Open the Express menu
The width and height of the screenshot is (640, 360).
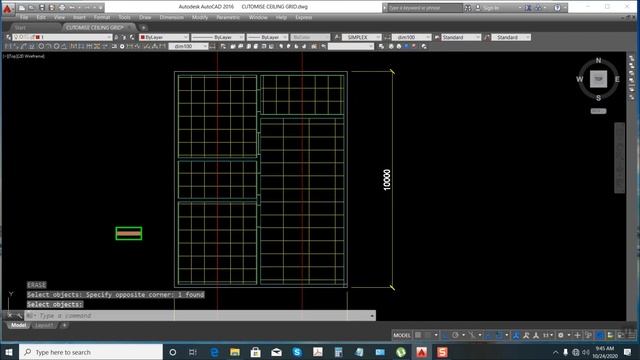coord(303,18)
